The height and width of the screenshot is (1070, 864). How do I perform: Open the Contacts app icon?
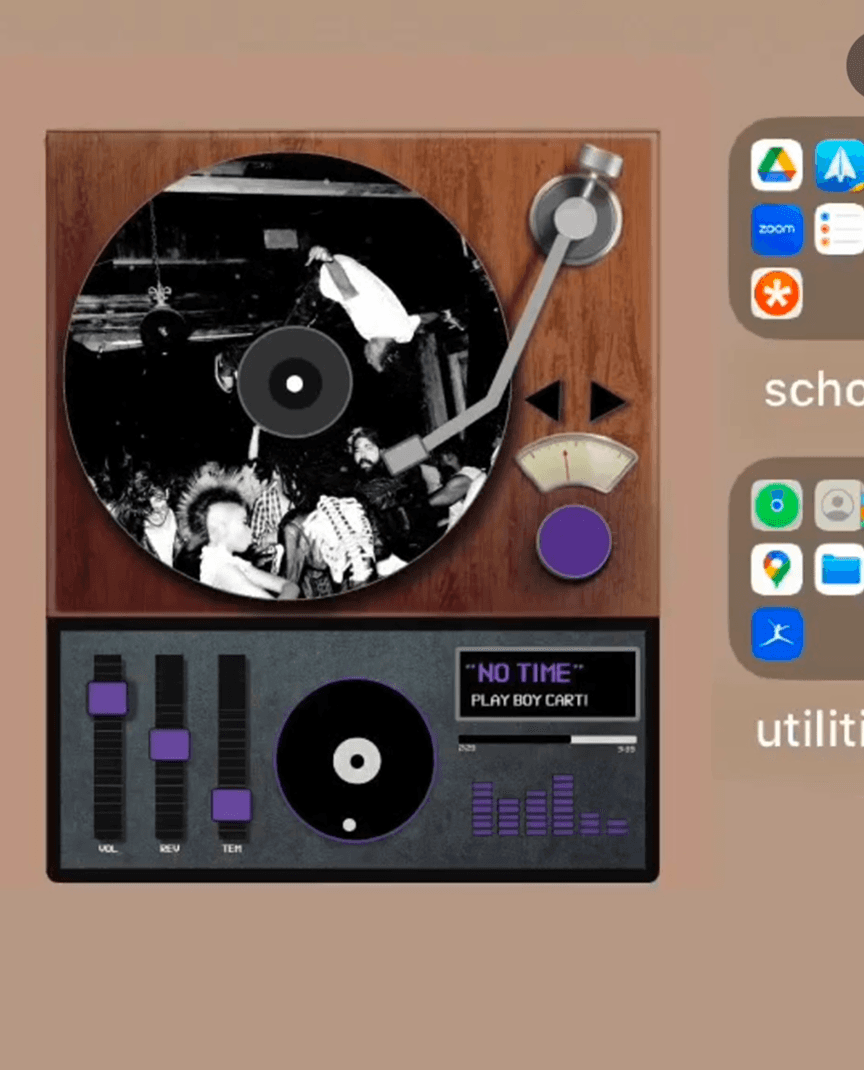coord(839,505)
